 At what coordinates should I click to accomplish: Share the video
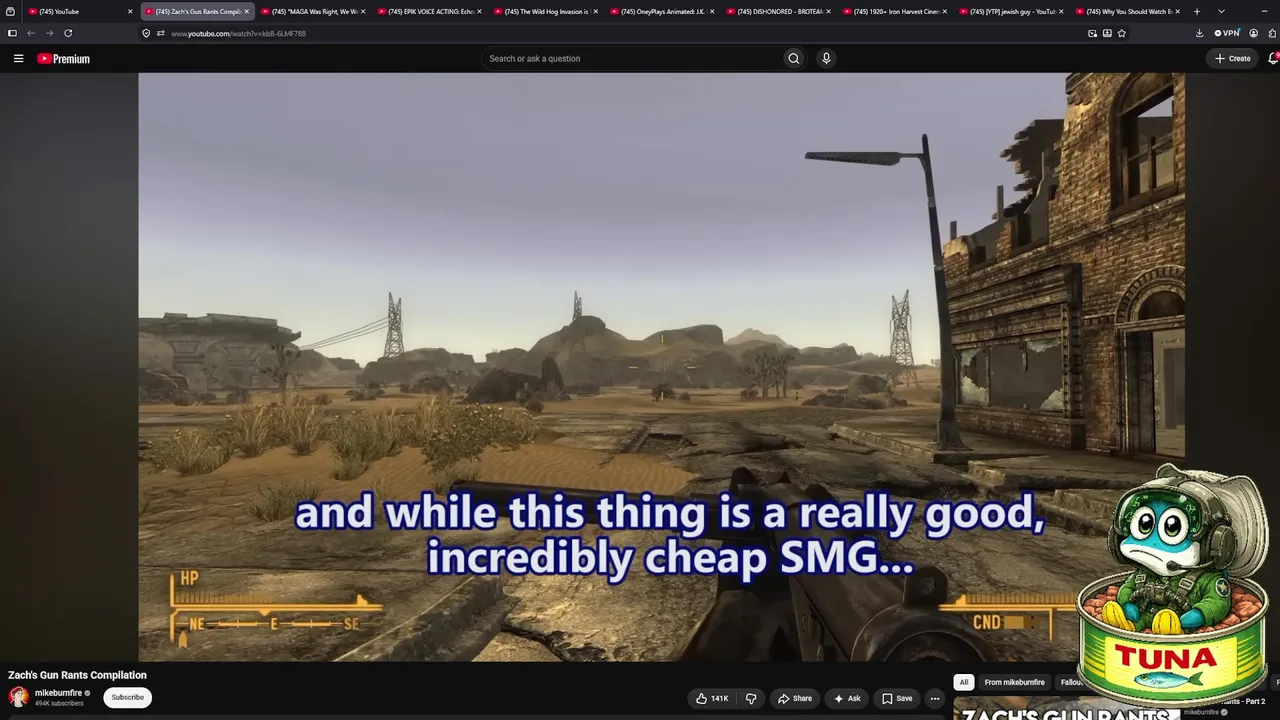point(795,698)
